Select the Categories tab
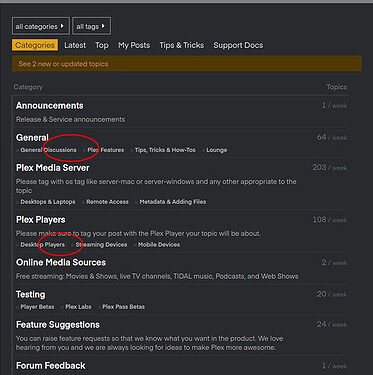Image resolution: width=373 pixels, height=375 pixels. tap(35, 45)
